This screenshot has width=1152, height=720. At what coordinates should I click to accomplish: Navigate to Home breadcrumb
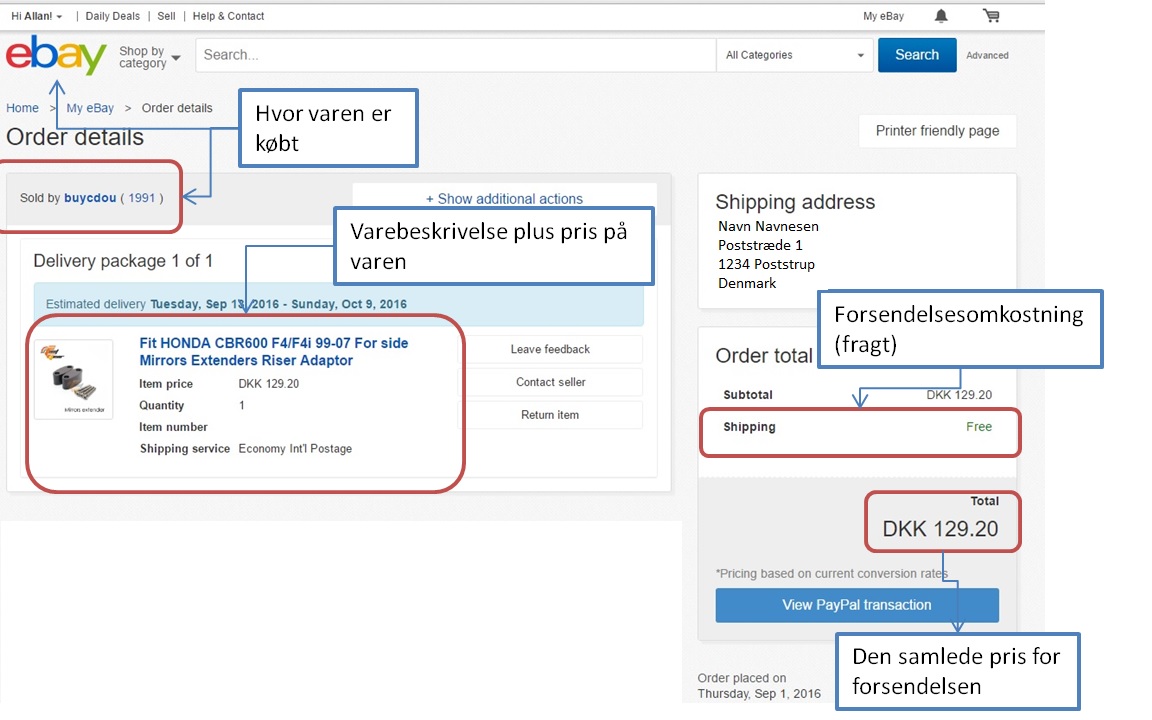[22, 108]
